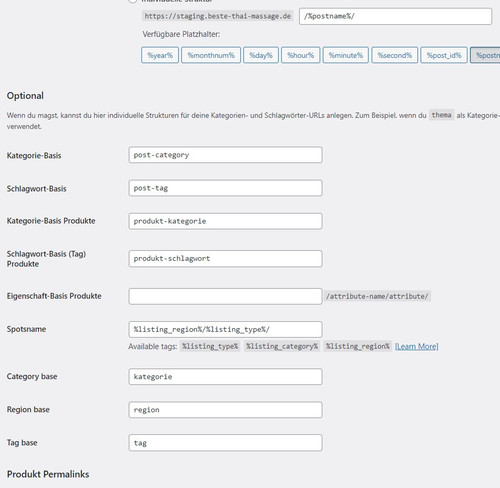Click the permalink structure /%postname%/ field
This screenshot has width=500, height=488.
[395, 16]
